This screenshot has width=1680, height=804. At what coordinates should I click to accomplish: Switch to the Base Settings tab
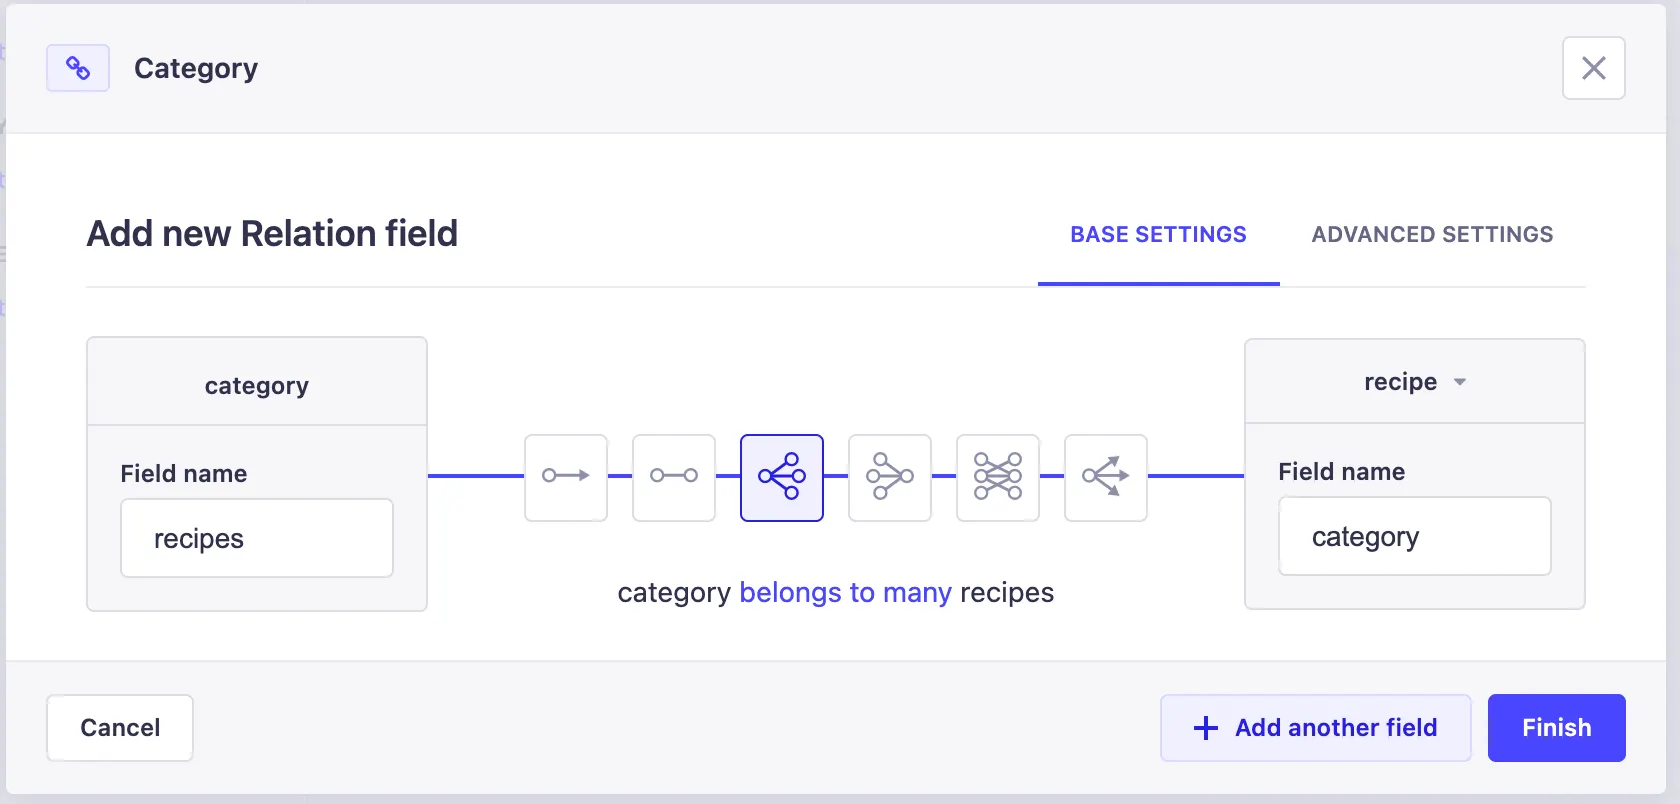1158,234
